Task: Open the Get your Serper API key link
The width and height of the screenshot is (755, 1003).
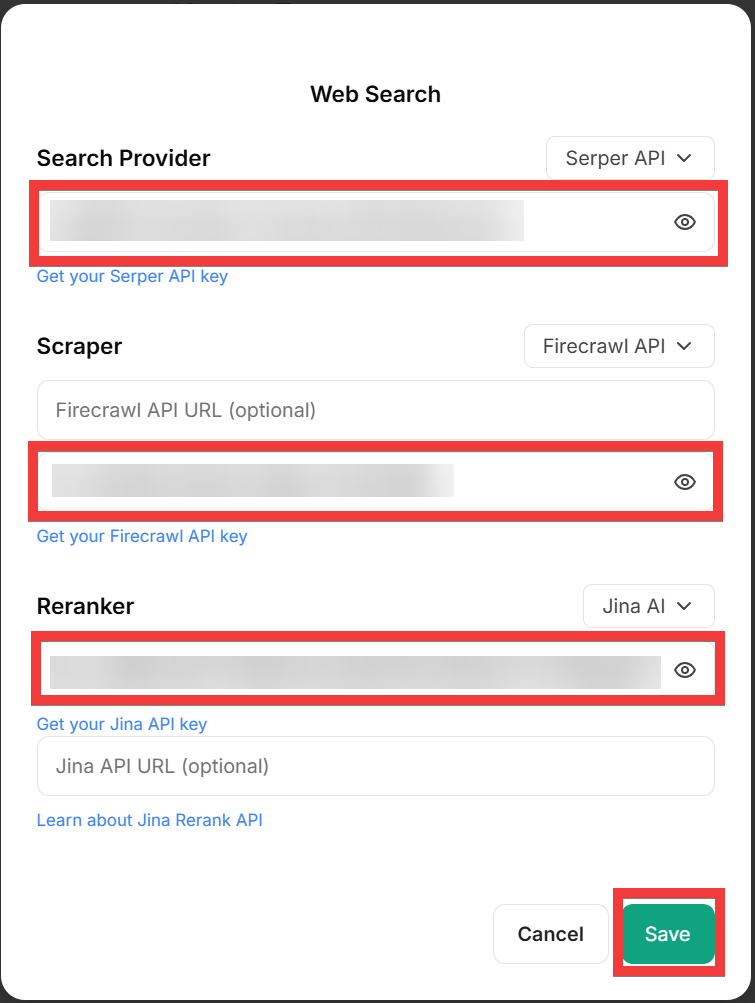Action: [x=132, y=276]
